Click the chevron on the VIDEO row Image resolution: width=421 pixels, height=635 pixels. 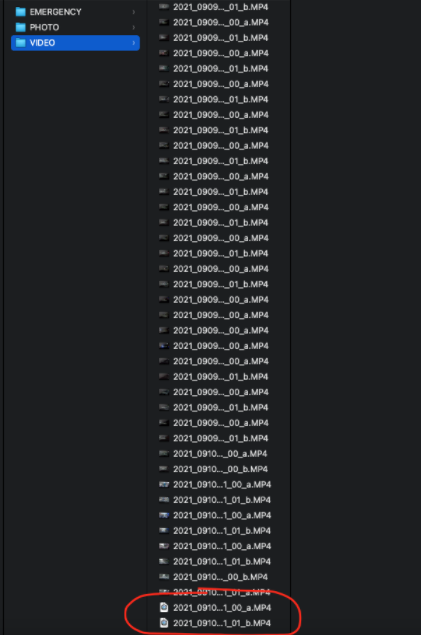pyautogui.click(x=134, y=43)
